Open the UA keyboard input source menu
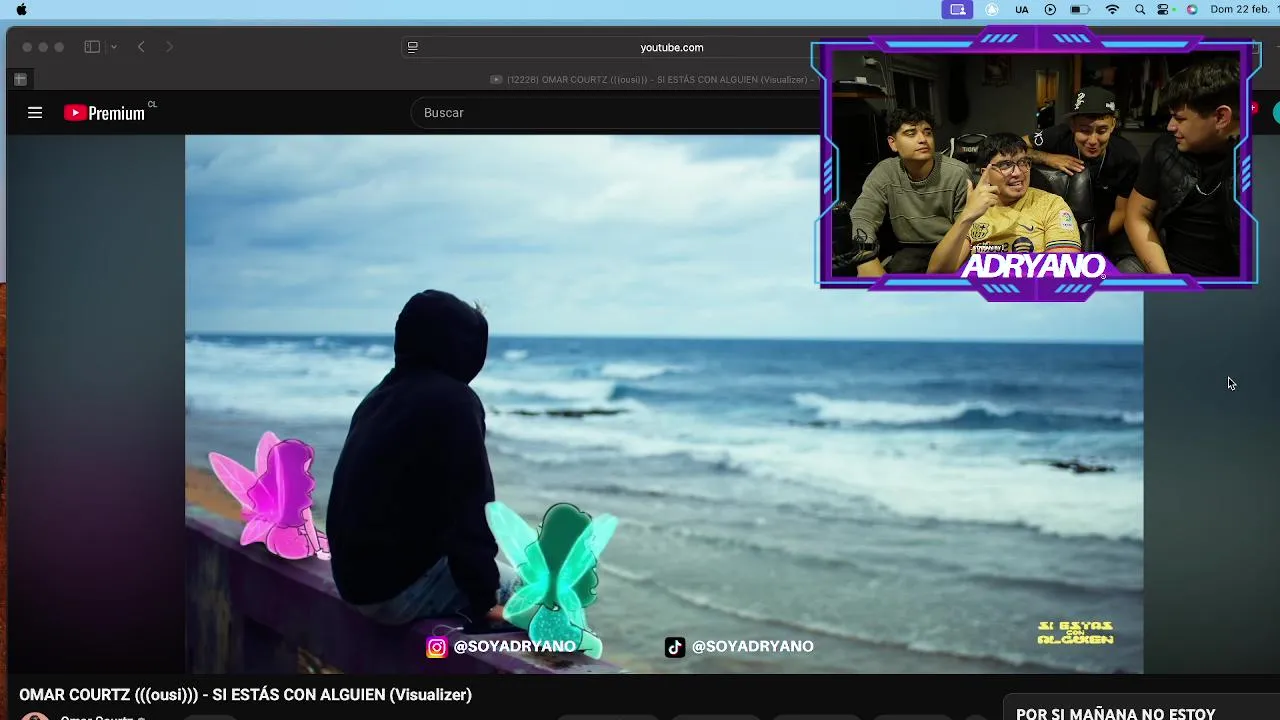 (x=1022, y=9)
